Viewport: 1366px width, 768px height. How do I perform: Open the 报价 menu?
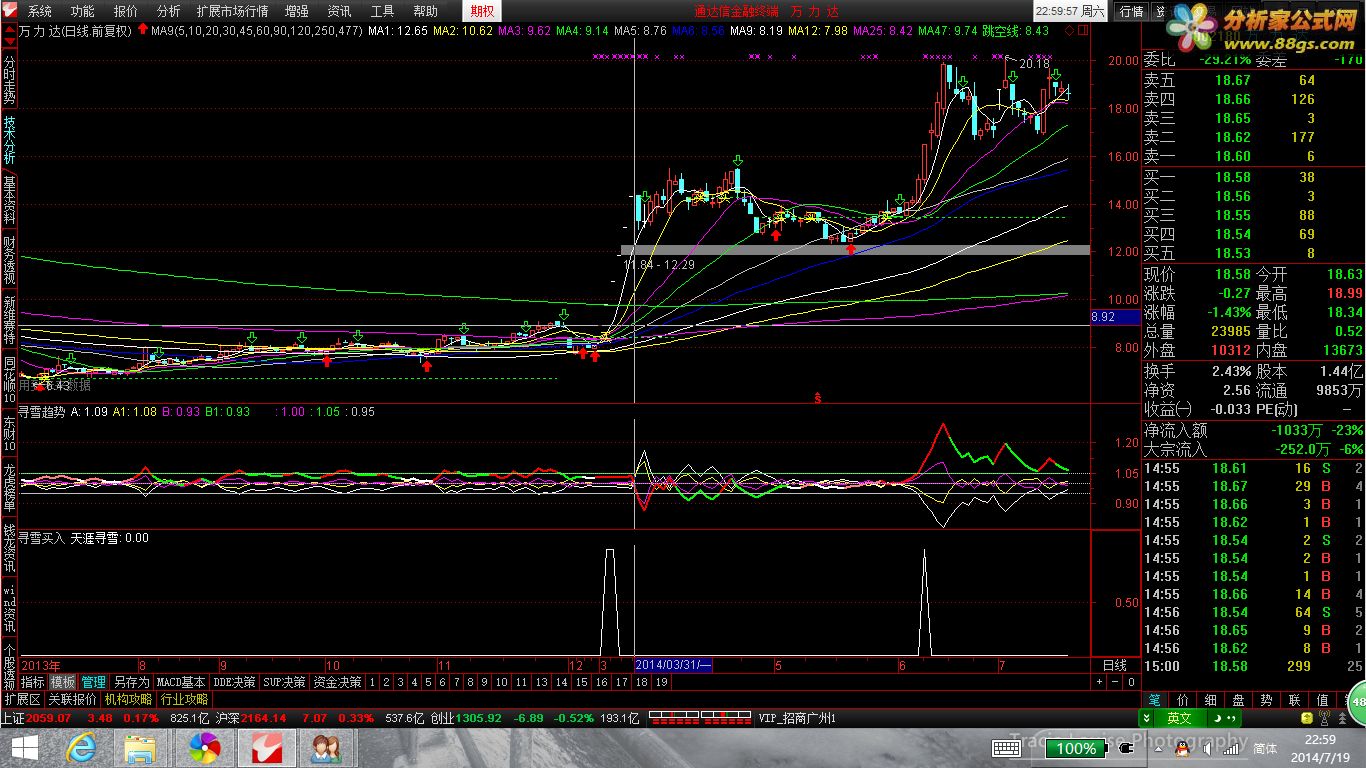coord(126,11)
